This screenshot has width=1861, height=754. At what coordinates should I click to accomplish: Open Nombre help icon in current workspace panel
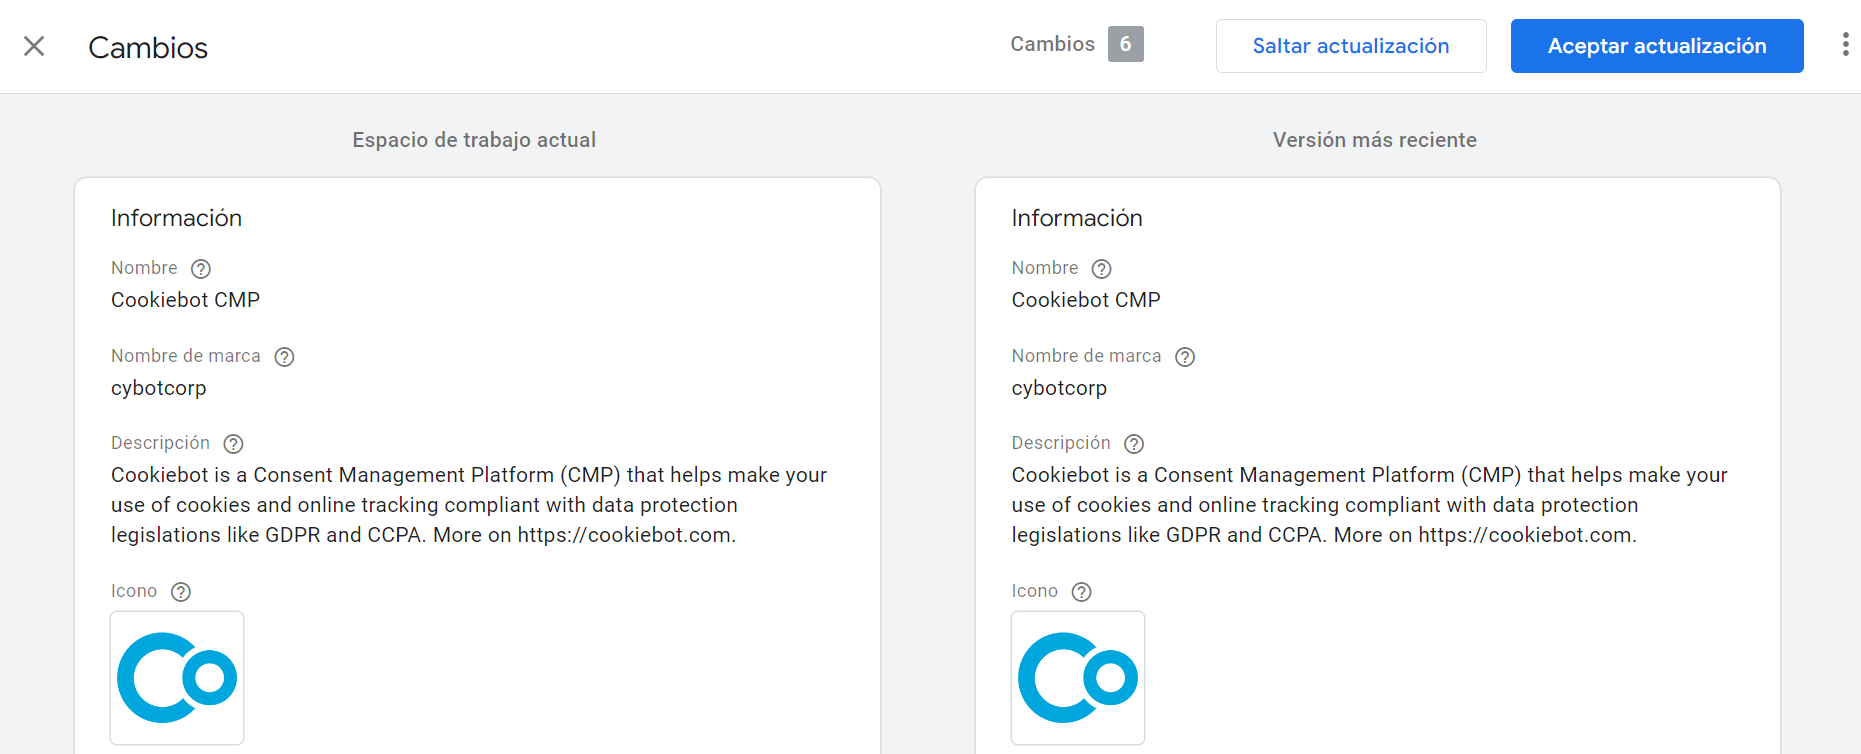click(201, 269)
